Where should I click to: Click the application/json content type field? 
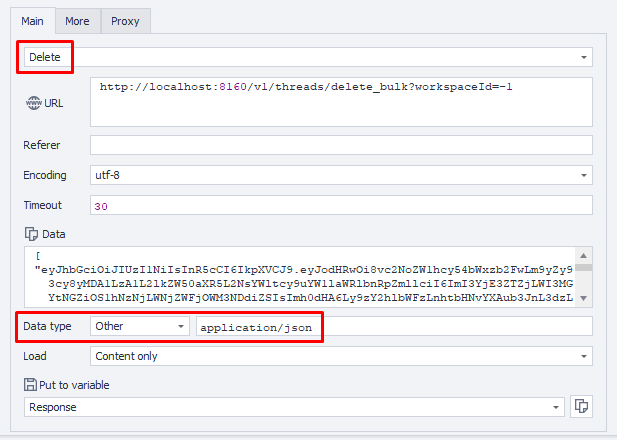(x=394, y=326)
